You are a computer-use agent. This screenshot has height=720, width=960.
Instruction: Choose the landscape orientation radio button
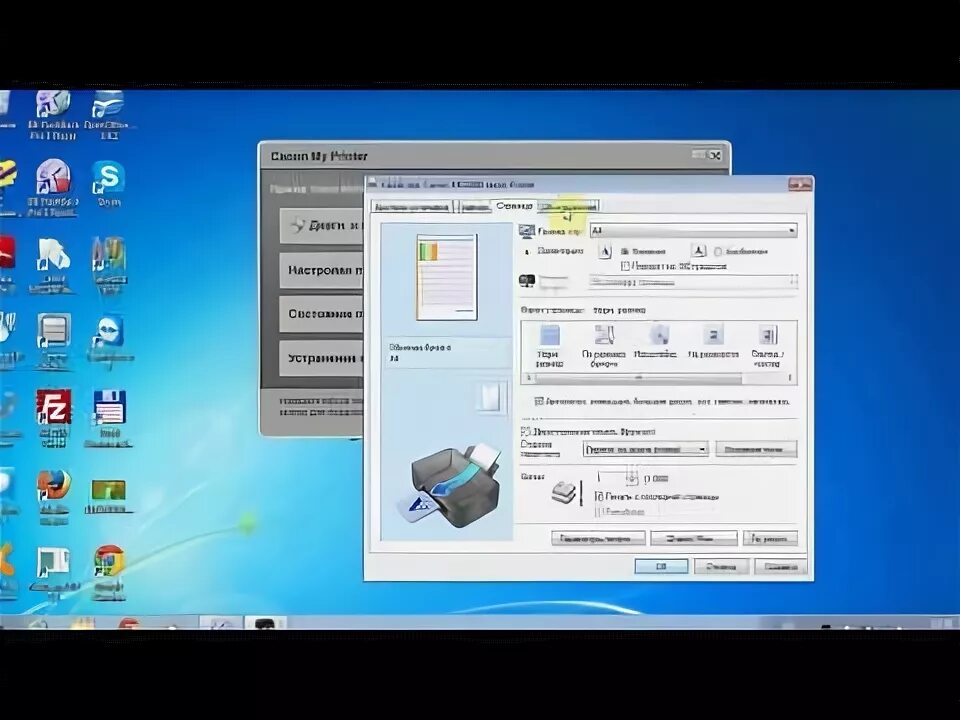tap(718, 251)
